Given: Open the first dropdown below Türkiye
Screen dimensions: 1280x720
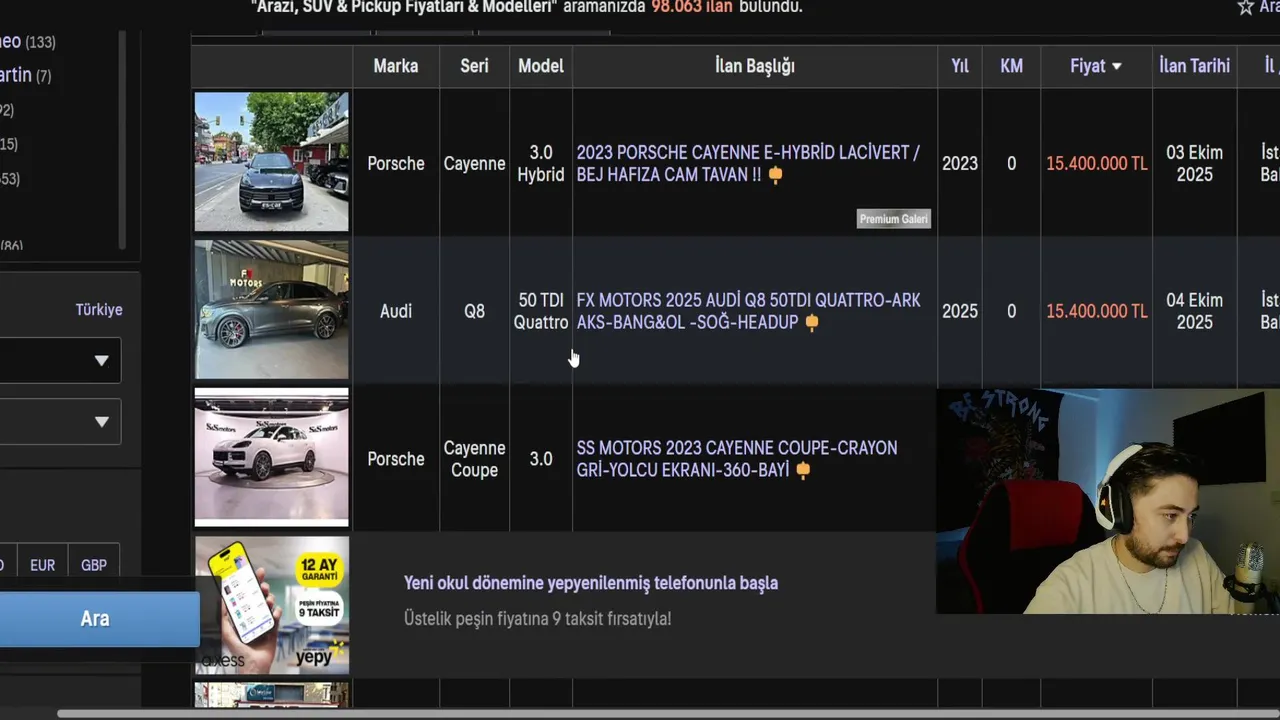Looking at the screenshot, I should pyautogui.click(x=58, y=360).
